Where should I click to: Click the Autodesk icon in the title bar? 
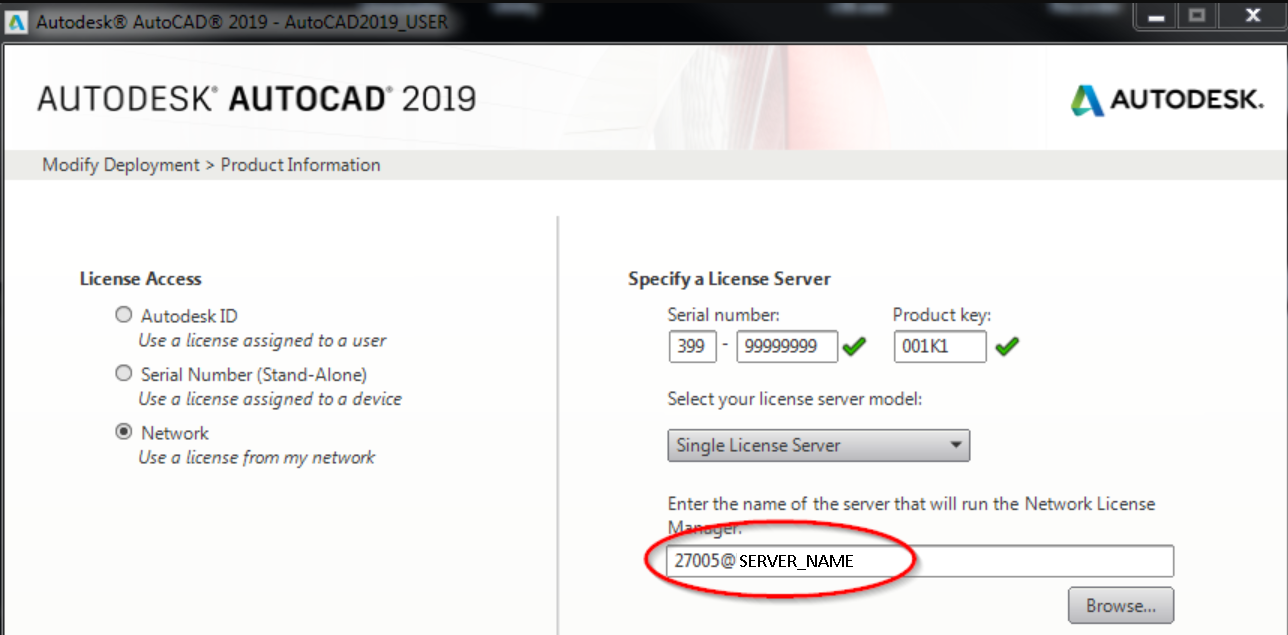(x=15, y=15)
